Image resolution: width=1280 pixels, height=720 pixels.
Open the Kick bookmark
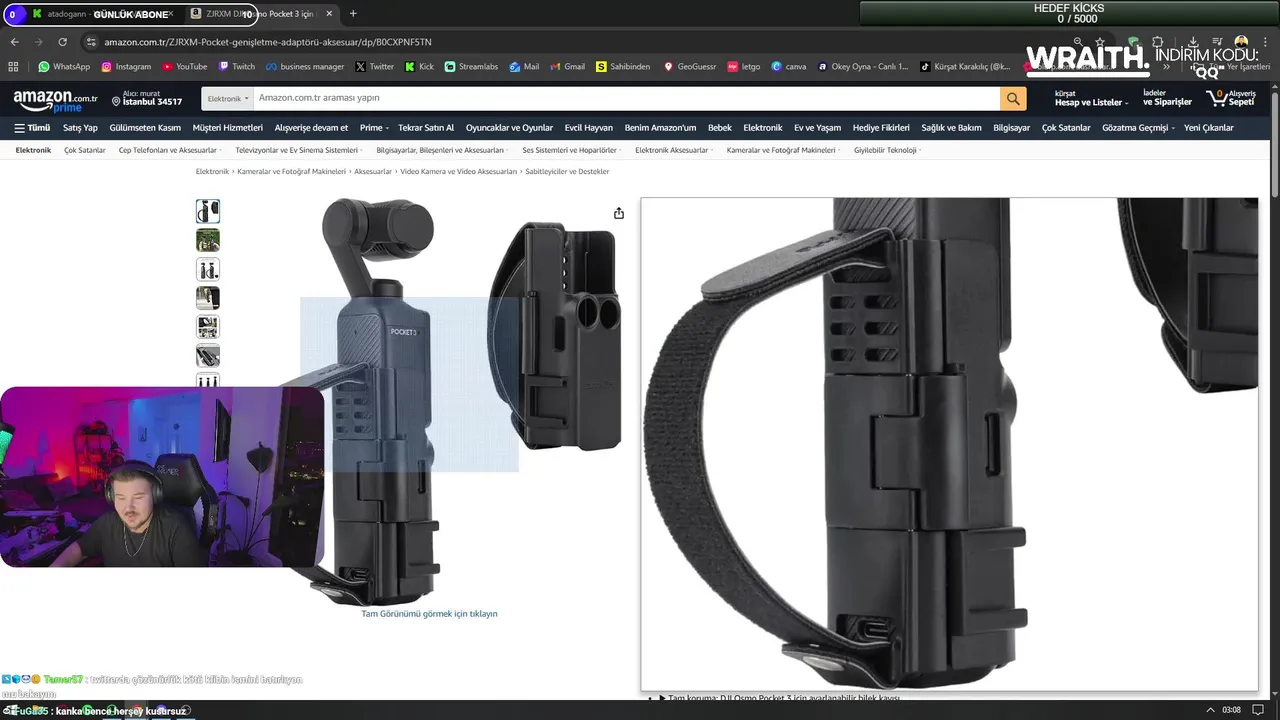pos(420,67)
